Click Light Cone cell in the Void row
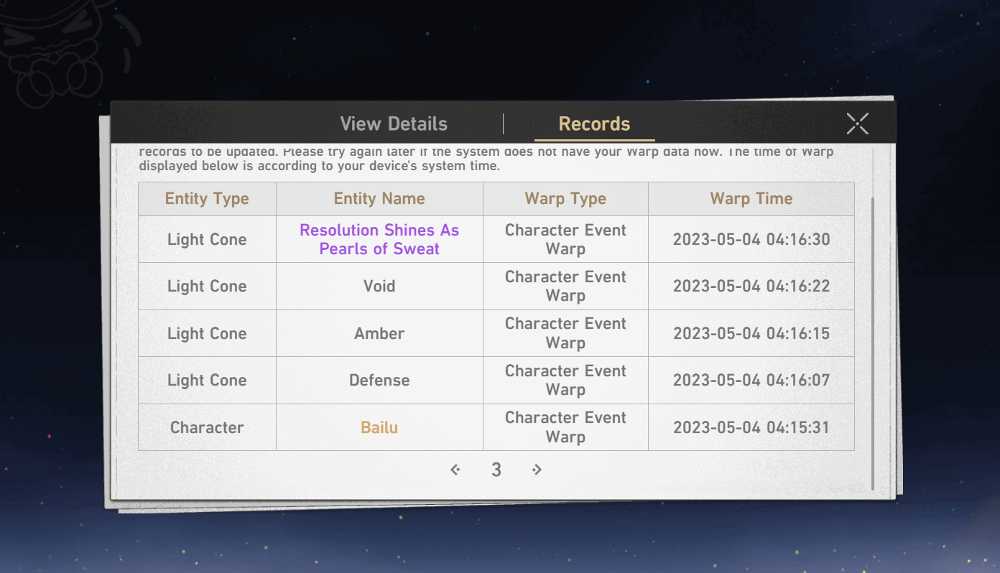This screenshot has width=1000, height=573. [207, 286]
